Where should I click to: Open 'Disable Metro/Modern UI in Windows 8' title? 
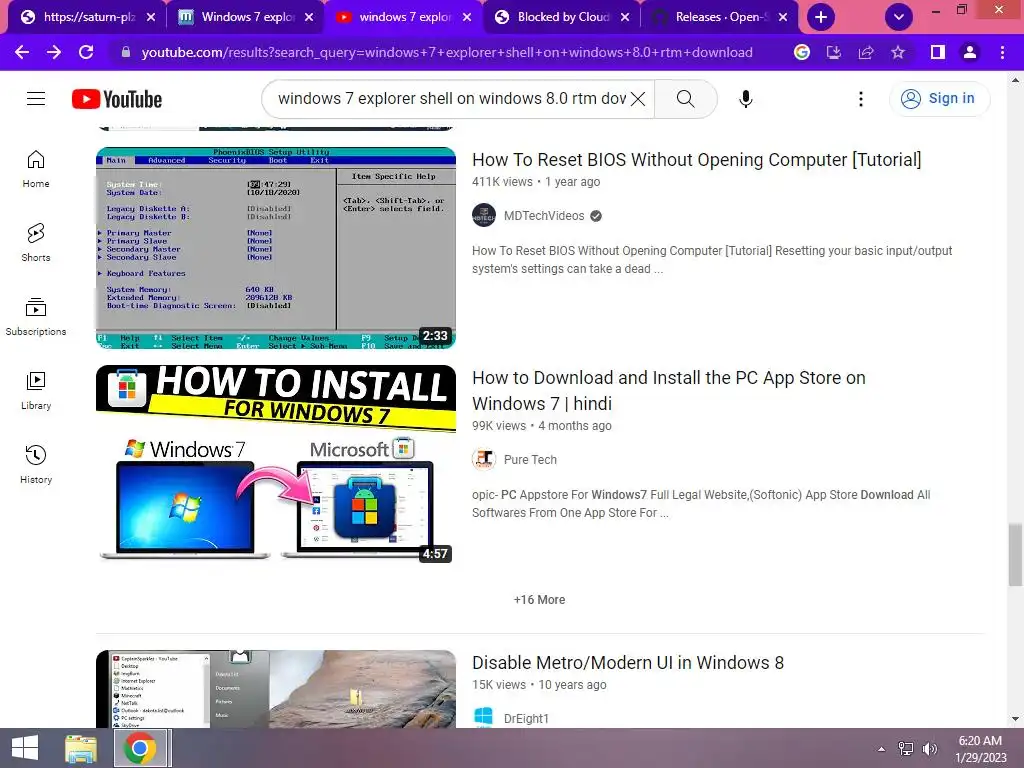coord(628,662)
